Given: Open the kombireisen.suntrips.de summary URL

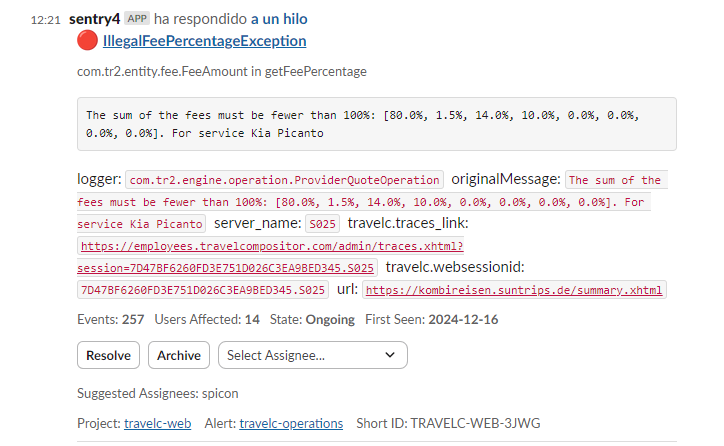Looking at the screenshot, I should coord(514,290).
